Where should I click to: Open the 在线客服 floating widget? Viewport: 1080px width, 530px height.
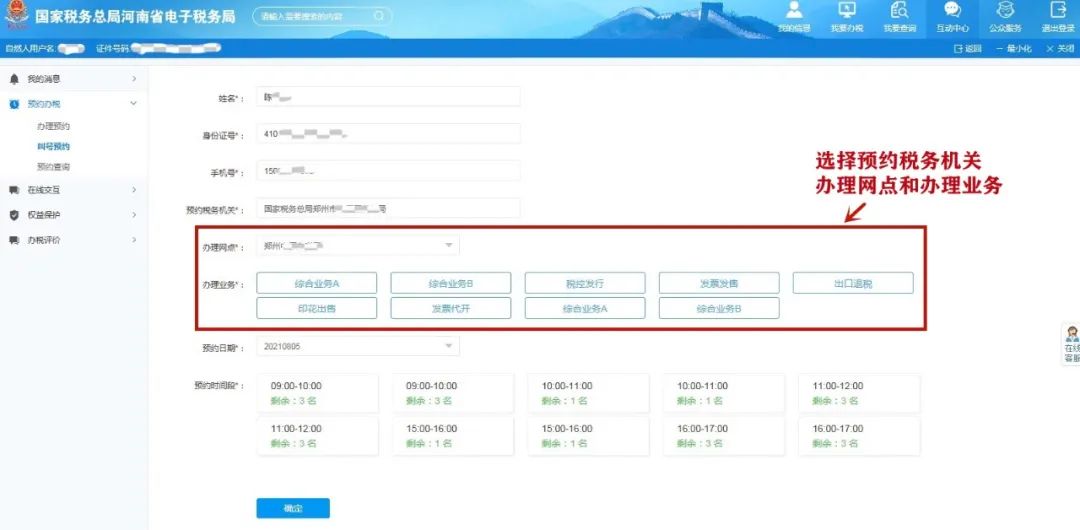1070,345
